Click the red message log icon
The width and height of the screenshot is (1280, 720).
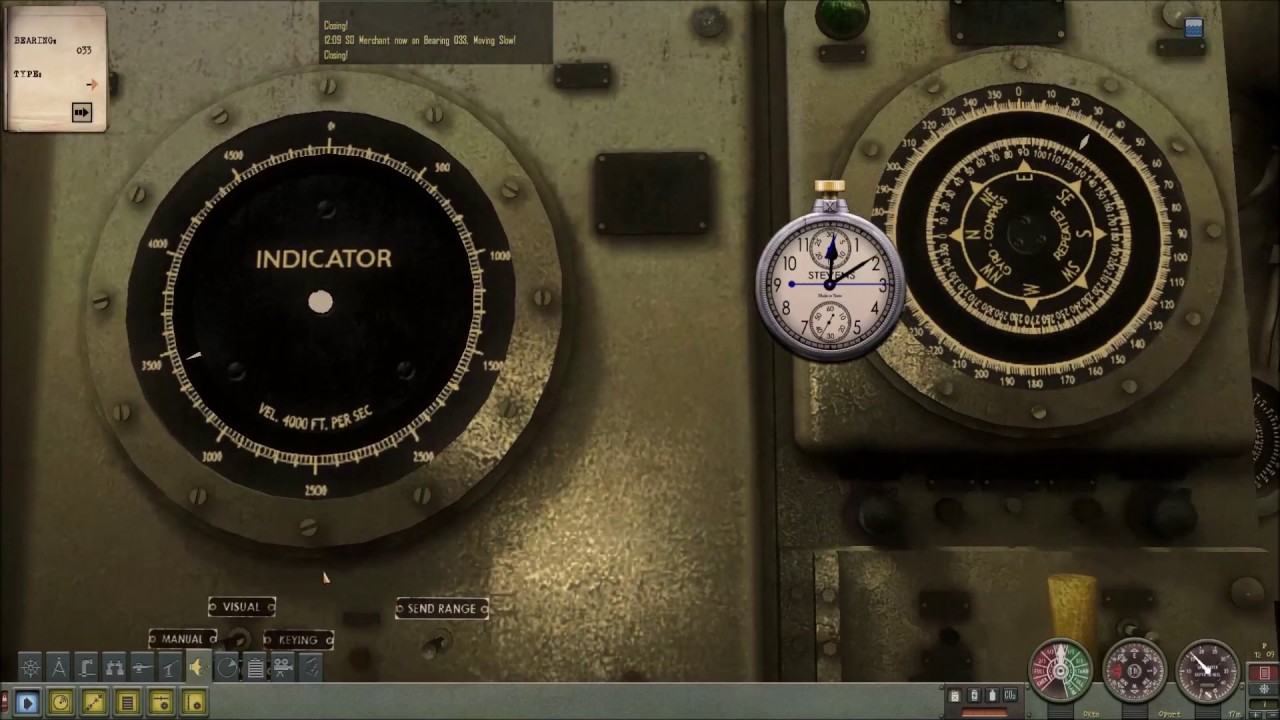click(x=1264, y=673)
